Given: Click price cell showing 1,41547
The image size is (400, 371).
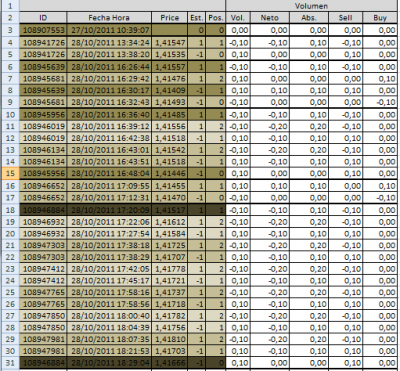Looking at the screenshot, I should pyautogui.click(x=169, y=43).
